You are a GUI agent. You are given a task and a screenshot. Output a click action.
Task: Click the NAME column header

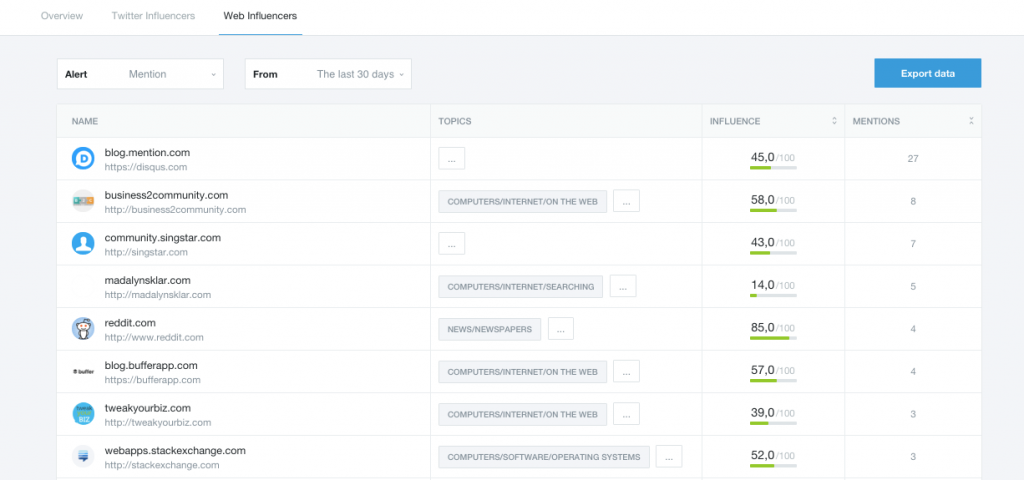coord(85,121)
